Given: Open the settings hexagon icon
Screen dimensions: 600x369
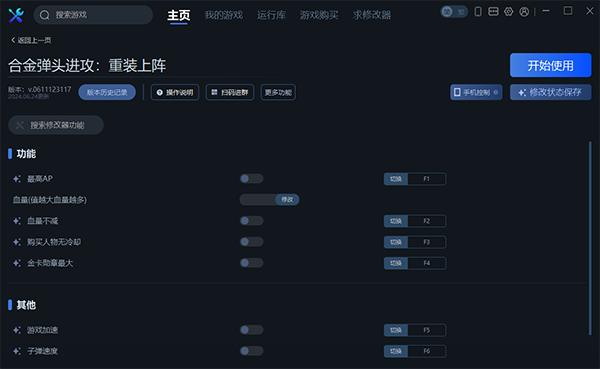Looking at the screenshot, I should coord(509,11).
